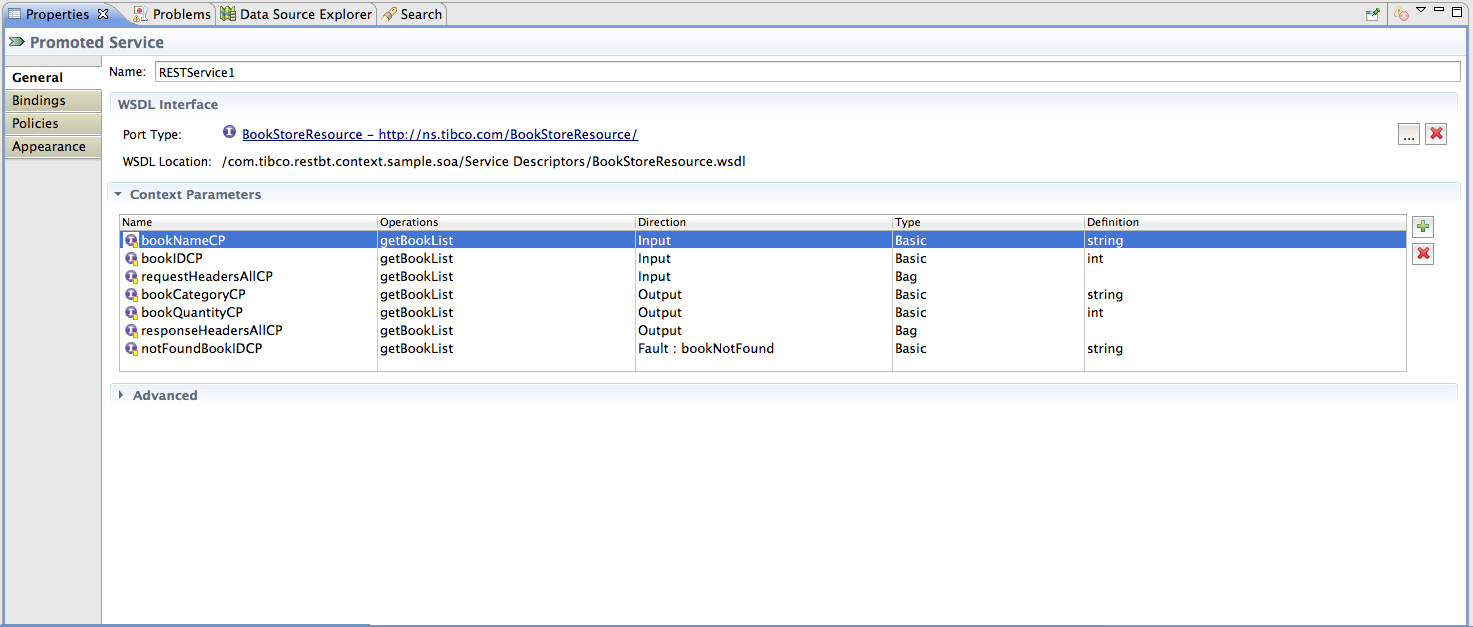Click the port type icon before BookStoreResource
Viewport: 1473px width, 627px height.
tap(229, 133)
